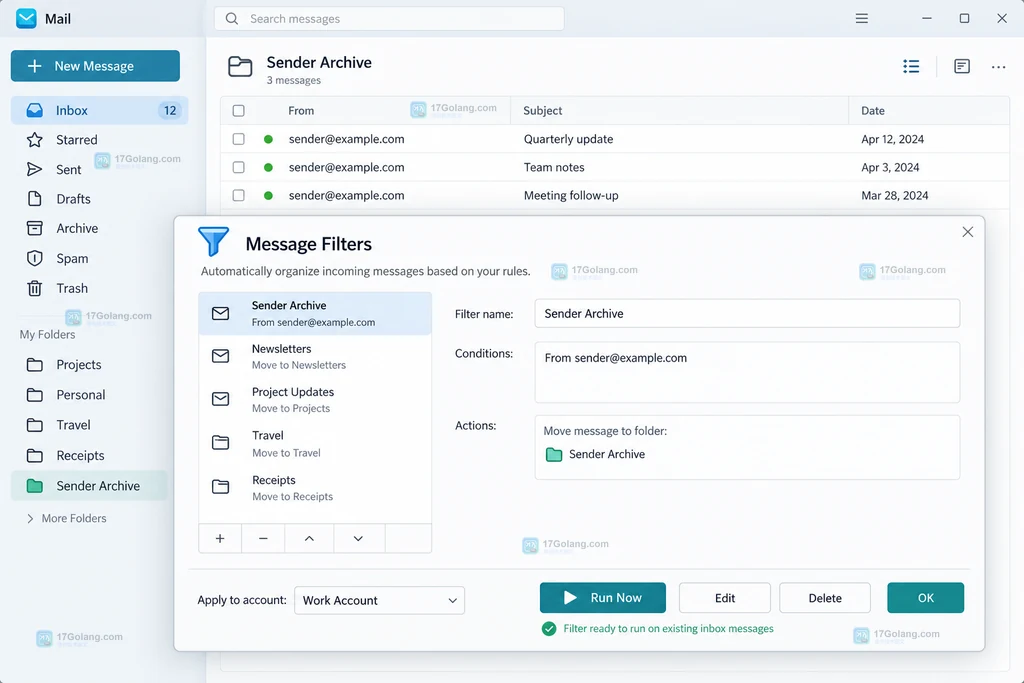Select Sender Archive folder in sidebar
Viewport: 1024px width, 683px height.
89,486
